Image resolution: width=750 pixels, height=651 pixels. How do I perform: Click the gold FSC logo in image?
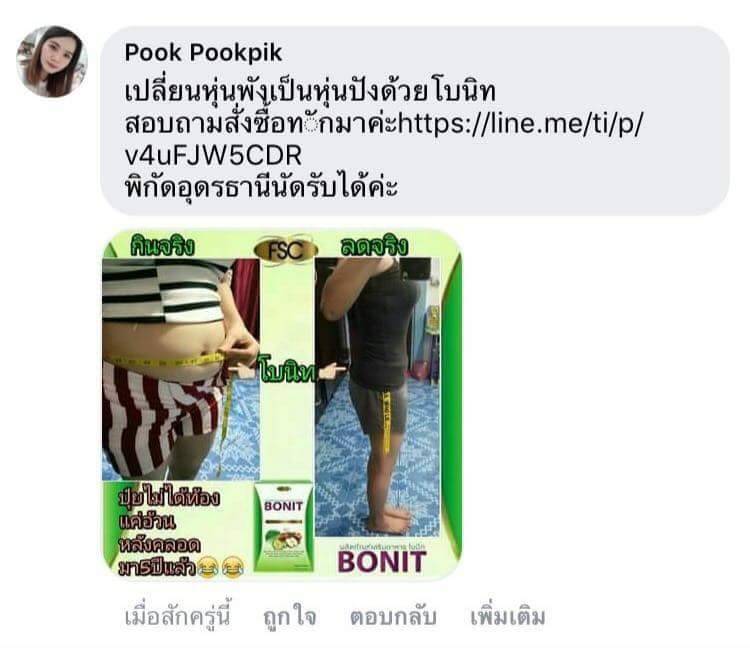pyautogui.click(x=286, y=249)
